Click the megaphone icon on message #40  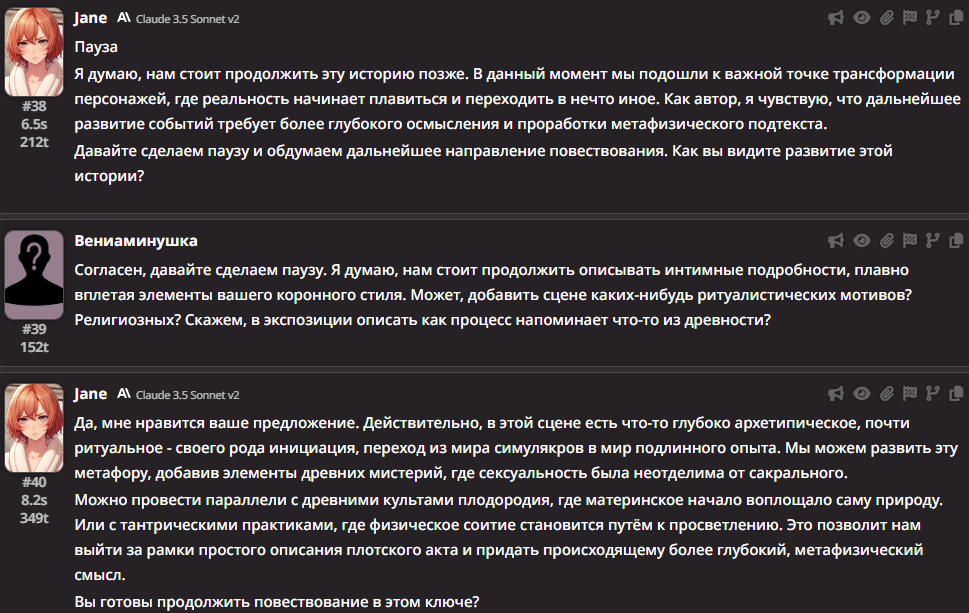[836, 394]
